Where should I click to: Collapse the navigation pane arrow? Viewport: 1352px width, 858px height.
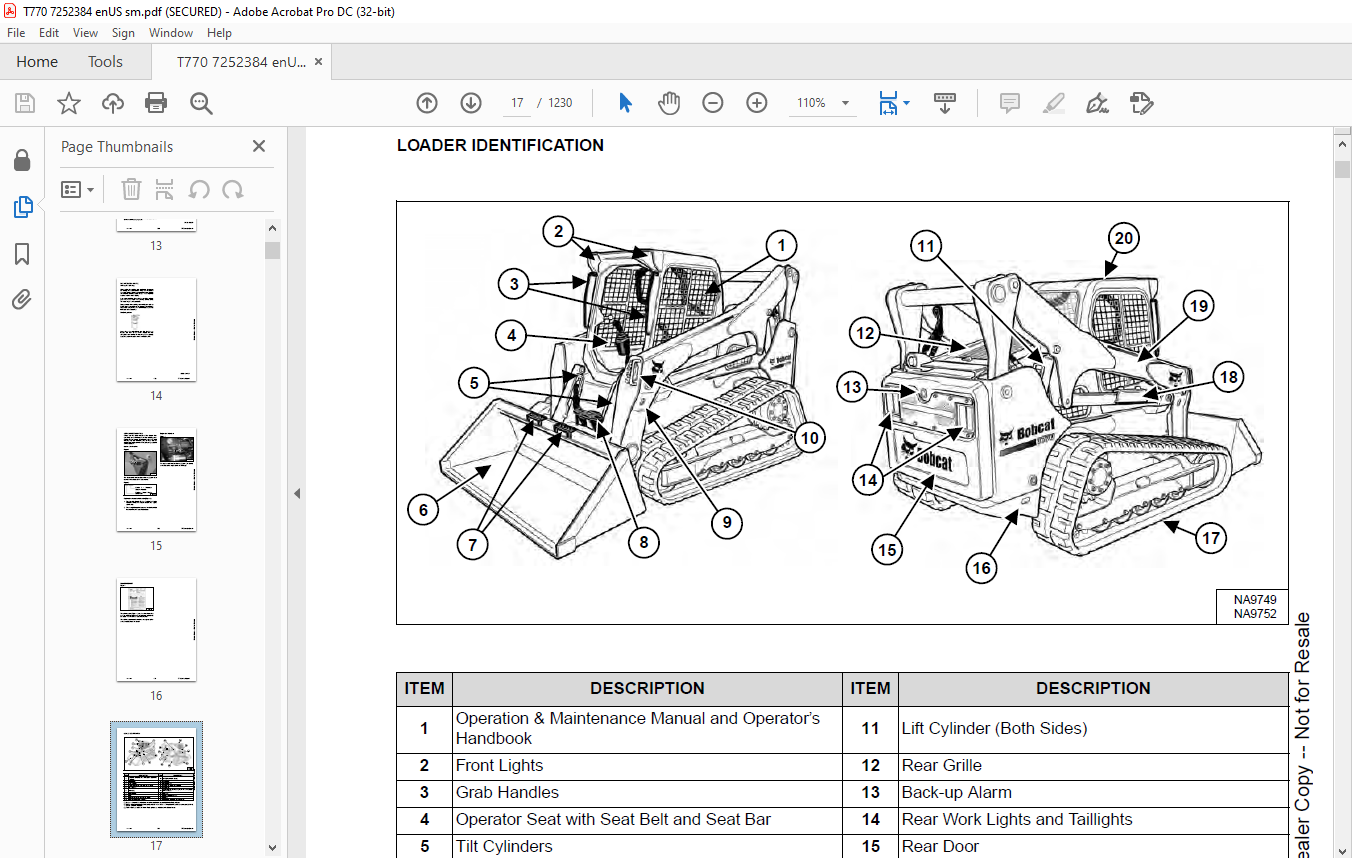coord(297,493)
